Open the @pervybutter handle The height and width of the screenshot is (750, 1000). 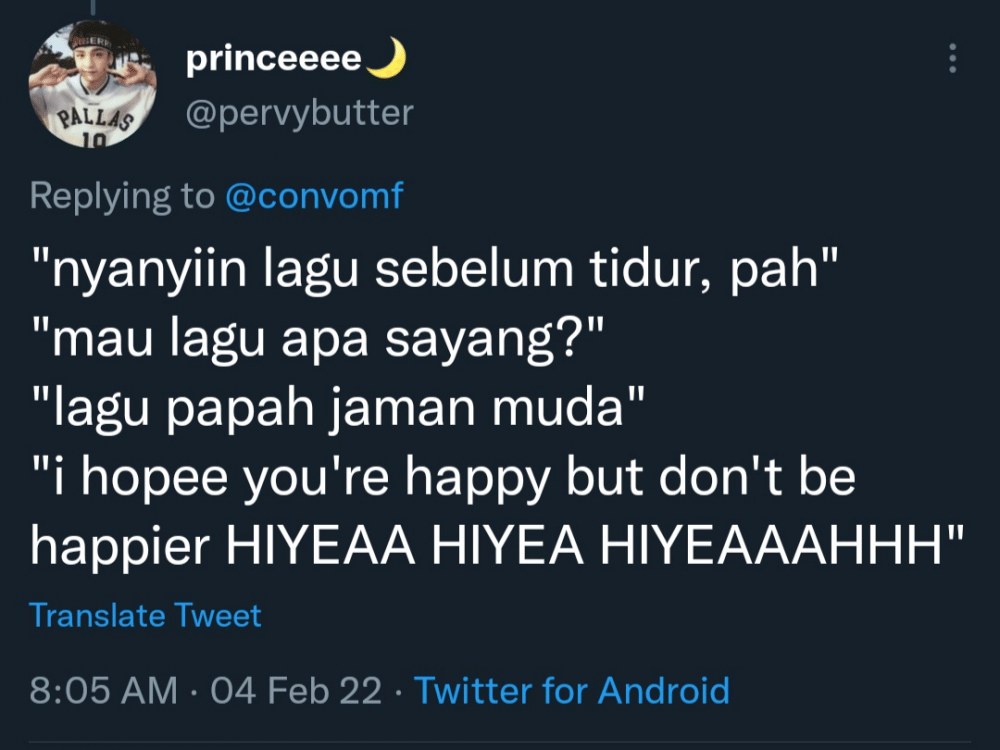coord(299,113)
